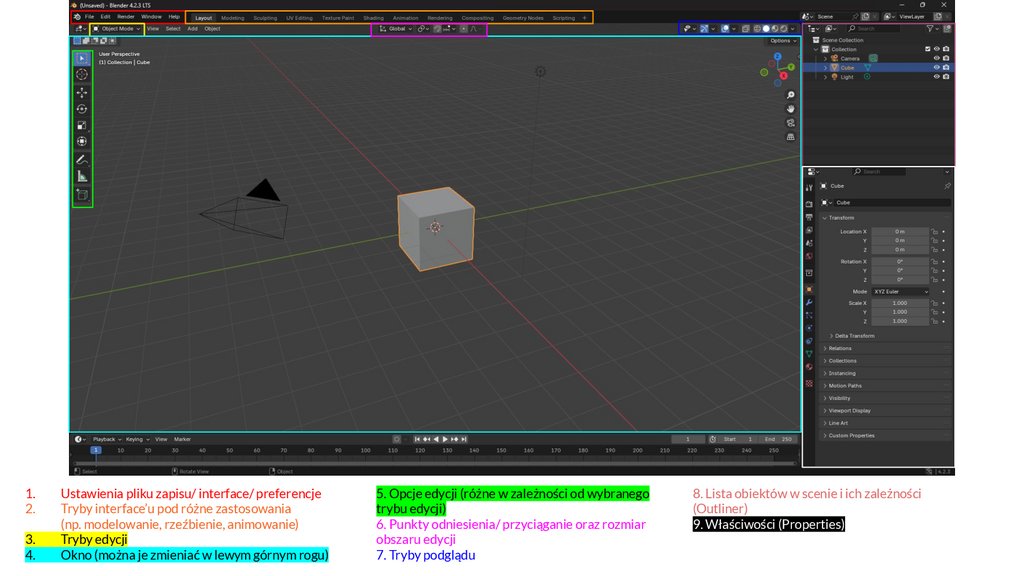Open the Render menu

(x=126, y=17)
